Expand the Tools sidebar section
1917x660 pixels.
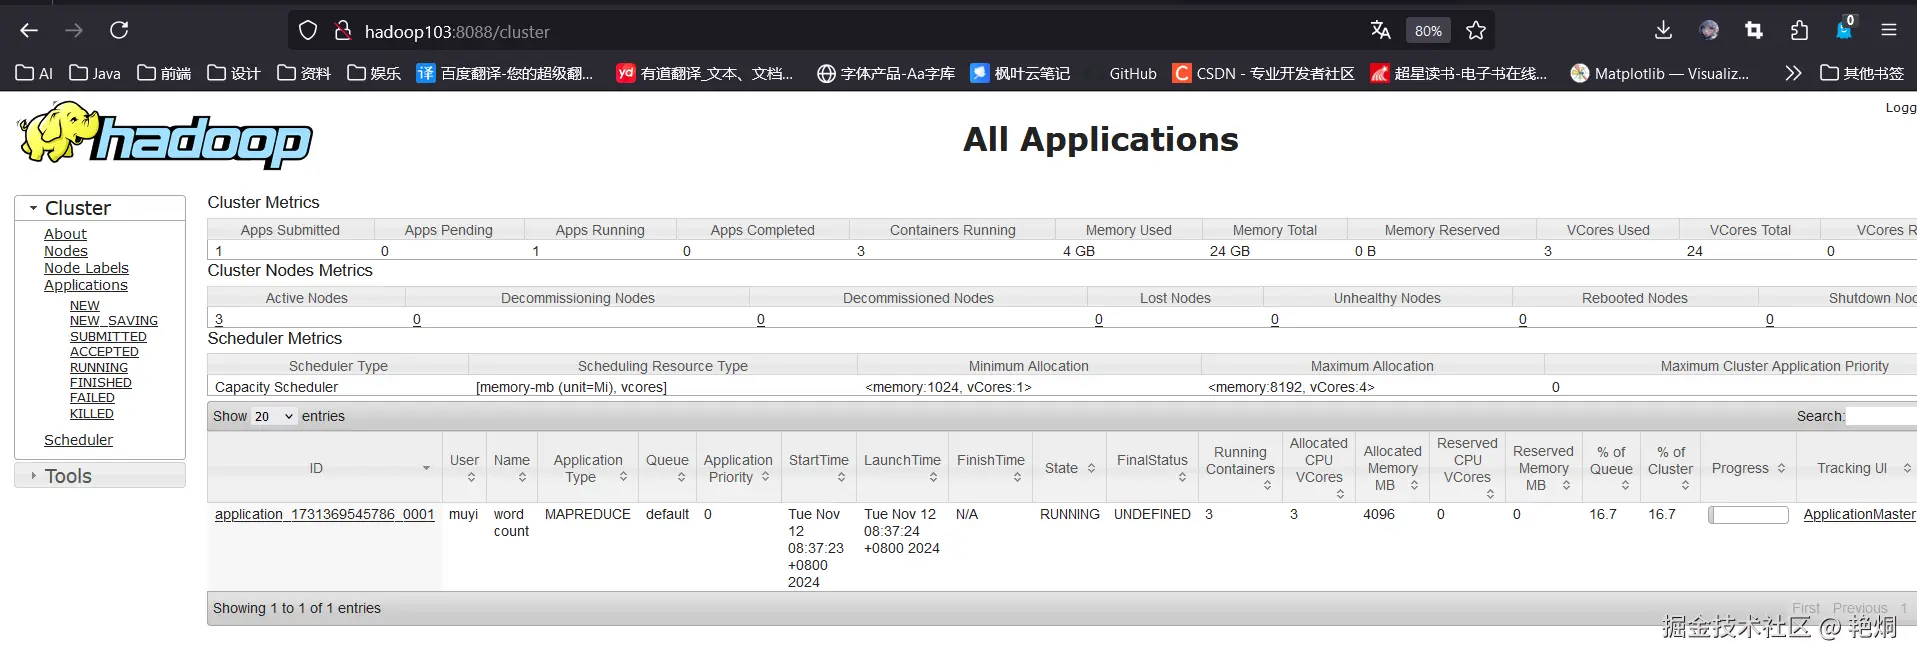pyautogui.click(x=100, y=476)
